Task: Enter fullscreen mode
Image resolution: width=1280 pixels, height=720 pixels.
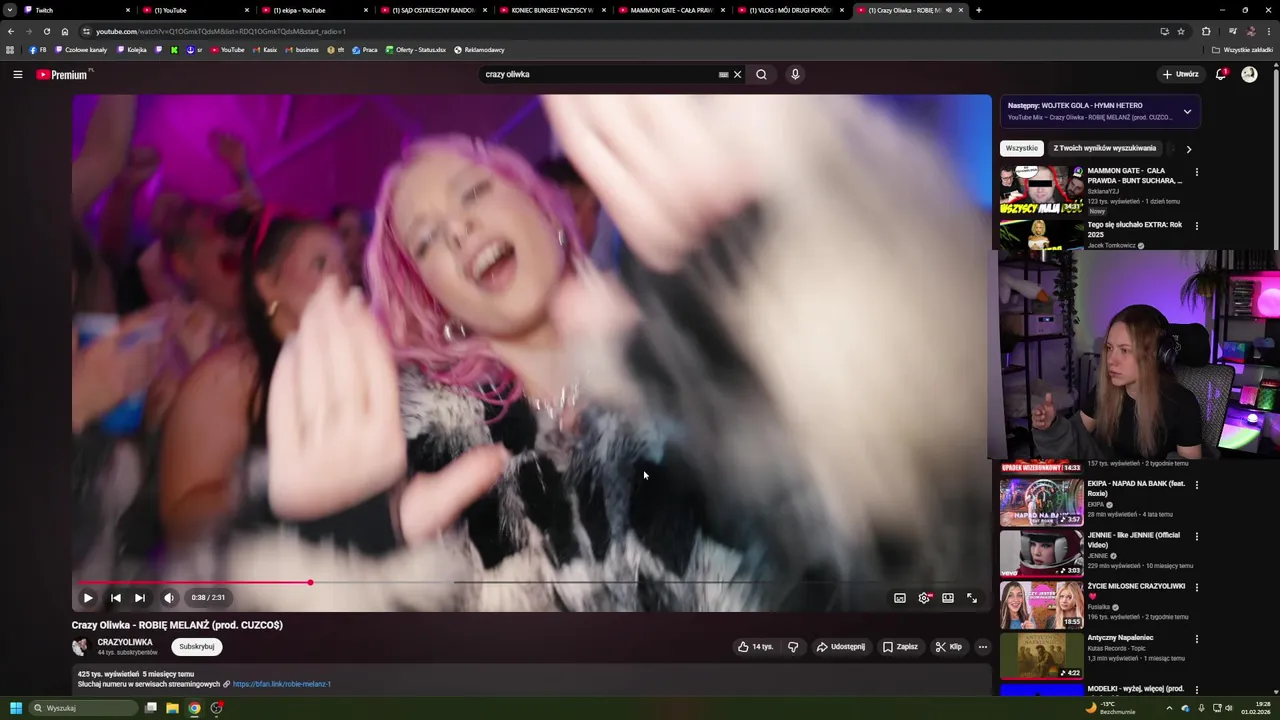Action: tap(972, 598)
